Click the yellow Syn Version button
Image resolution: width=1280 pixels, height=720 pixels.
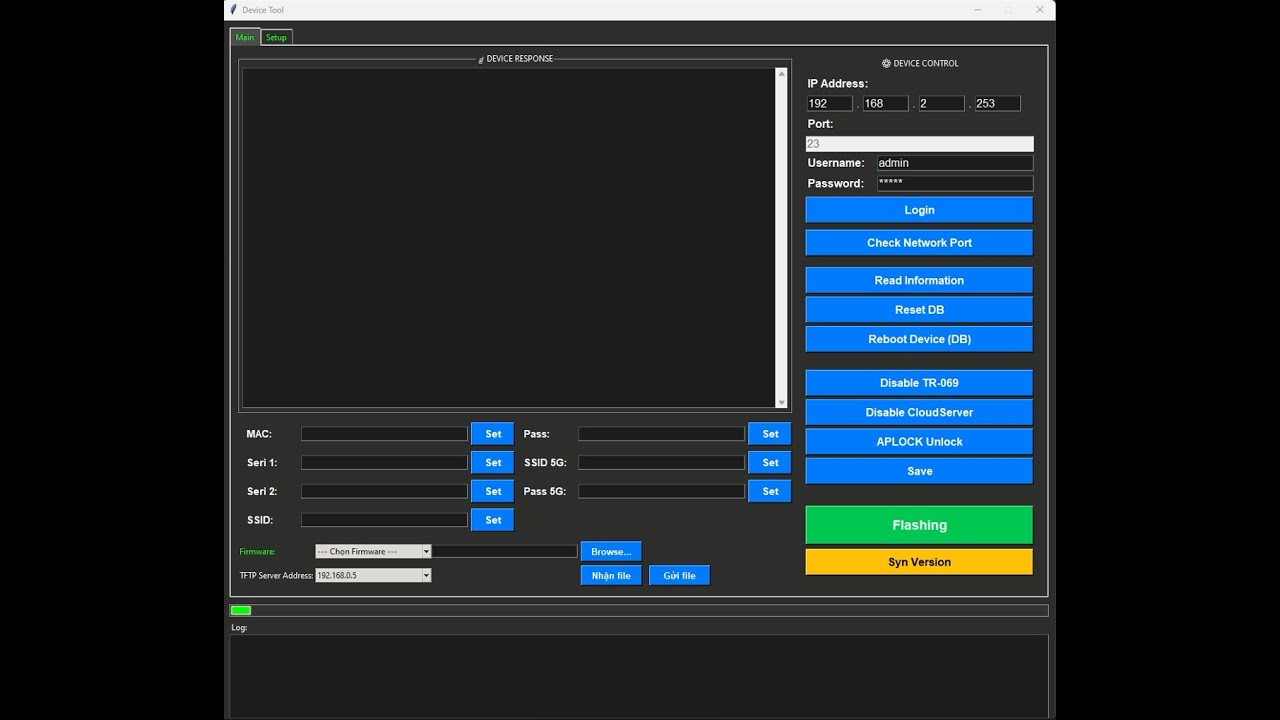[x=919, y=562]
